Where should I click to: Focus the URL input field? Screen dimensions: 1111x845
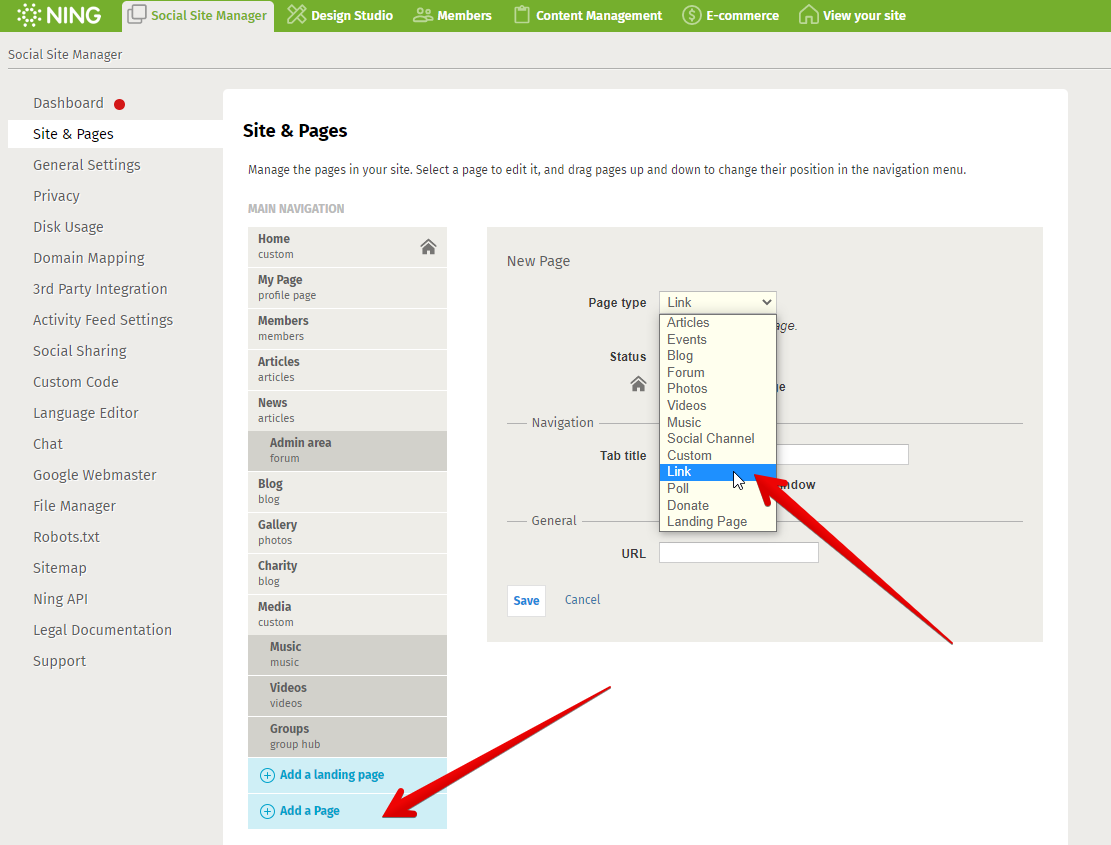pos(738,552)
